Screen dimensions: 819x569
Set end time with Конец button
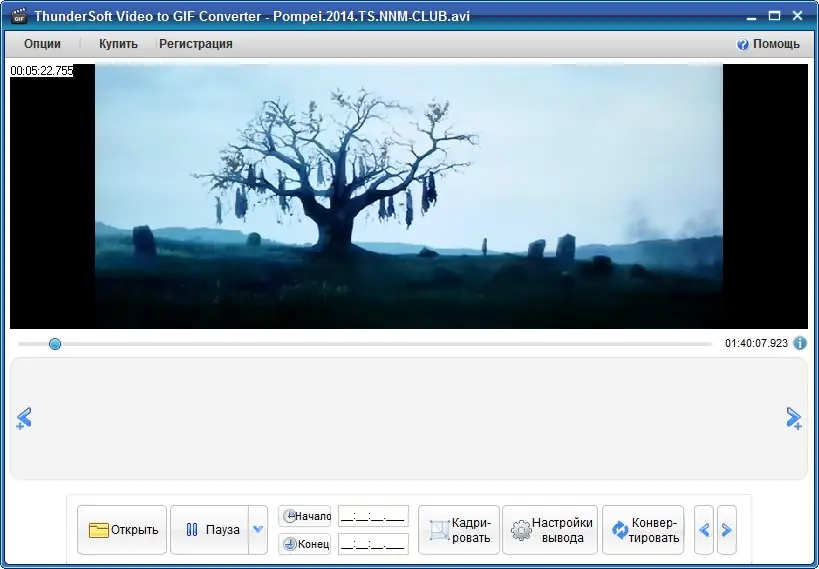click(x=305, y=544)
